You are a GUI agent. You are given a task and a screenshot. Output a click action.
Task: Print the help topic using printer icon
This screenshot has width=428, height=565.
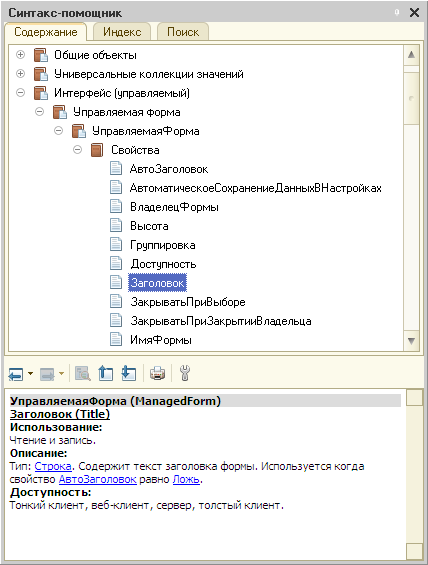pos(157,373)
